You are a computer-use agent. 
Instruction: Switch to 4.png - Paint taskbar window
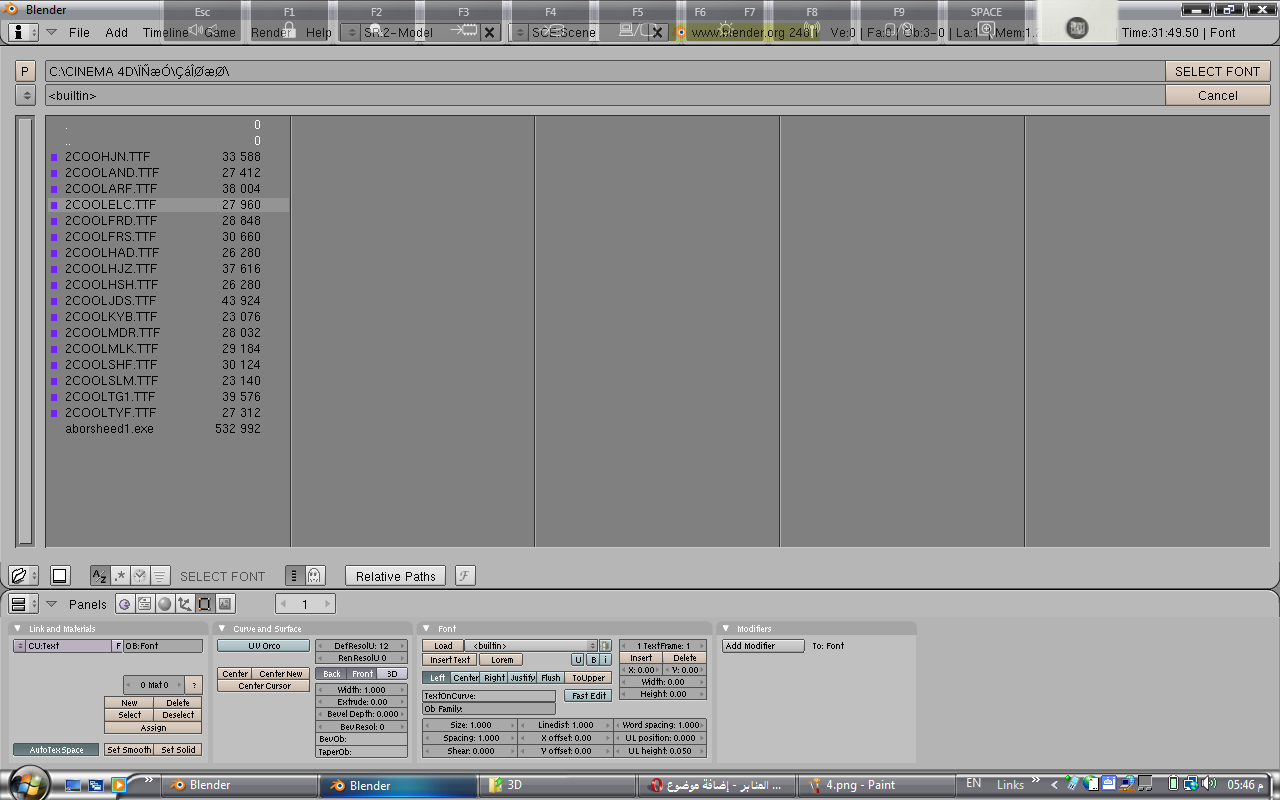876,785
